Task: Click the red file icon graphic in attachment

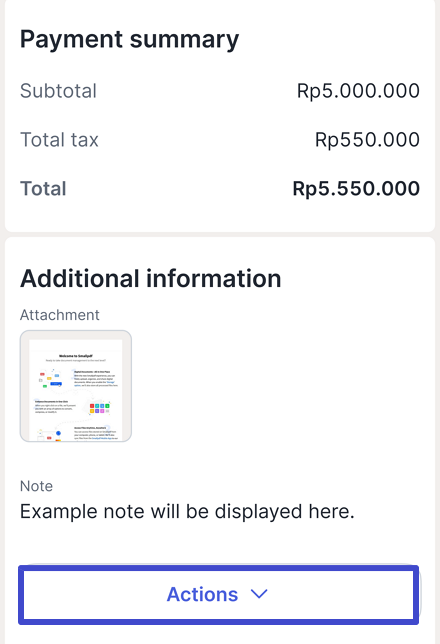Action: pyautogui.click(x=42, y=375)
